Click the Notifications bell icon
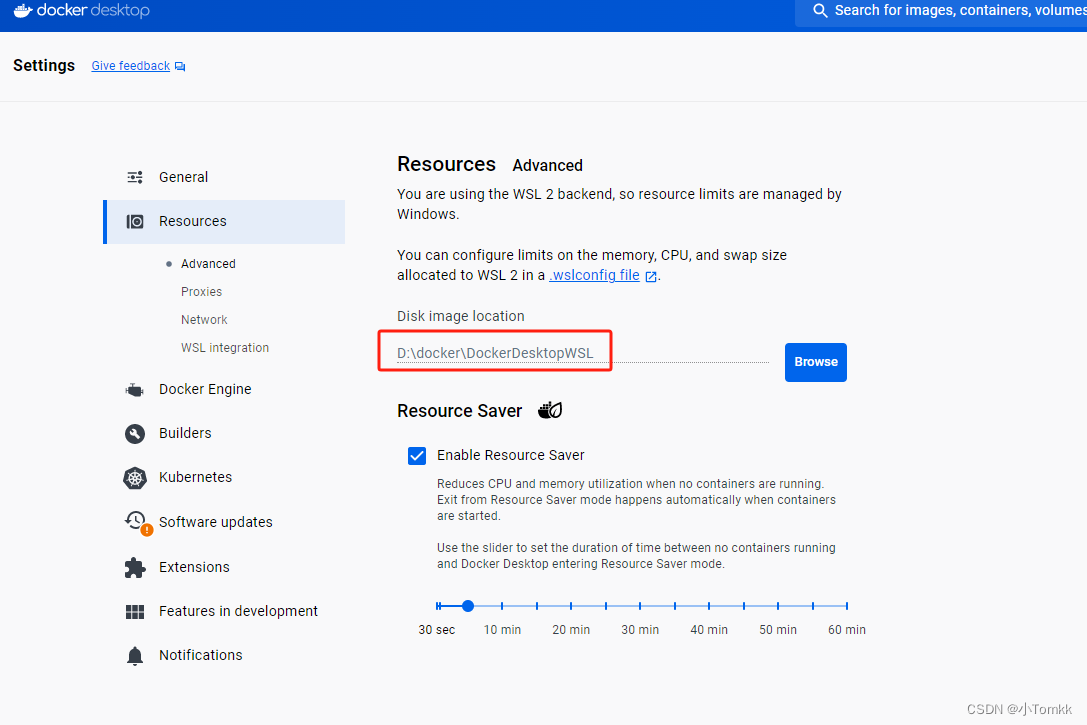 [135, 656]
